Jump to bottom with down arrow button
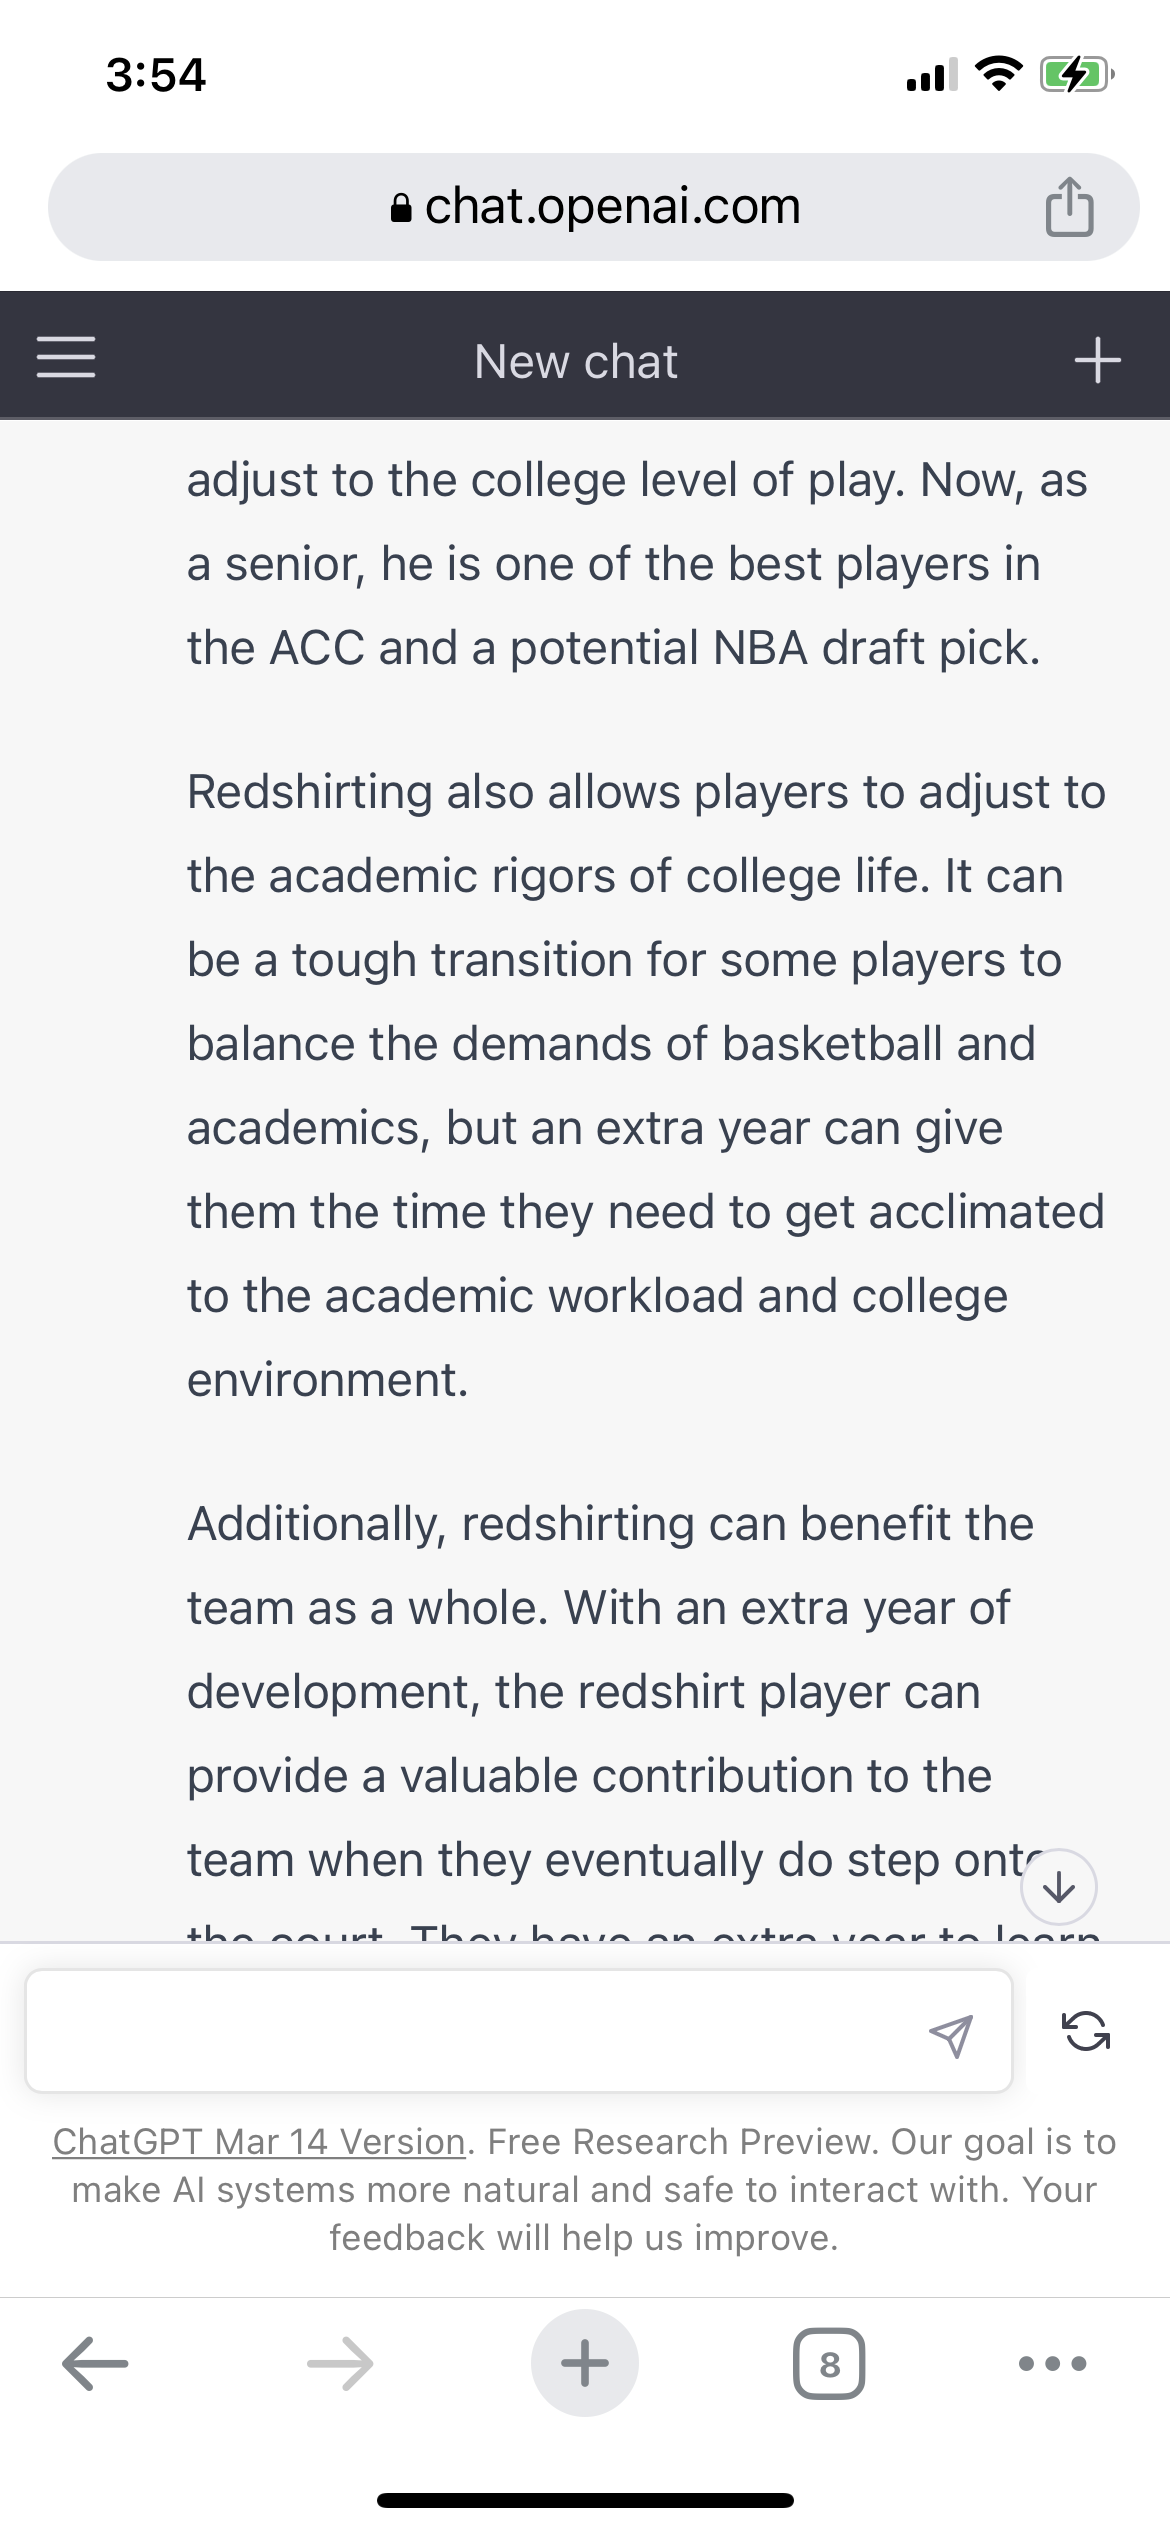Image resolution: width=1170 pixels, height=2532 pixels. coord(1059,1887)
